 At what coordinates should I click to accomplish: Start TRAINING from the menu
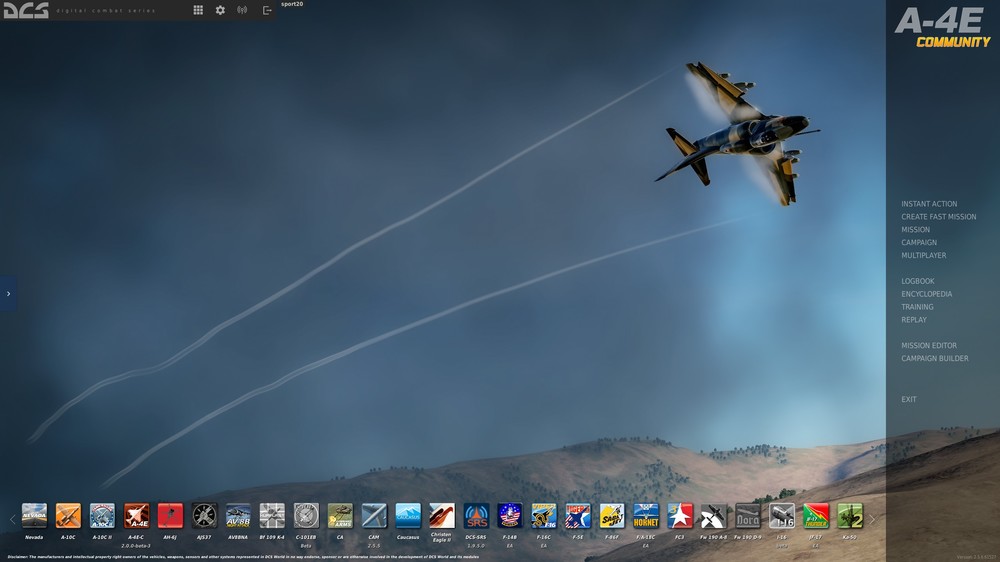click(x=917, y=307)
